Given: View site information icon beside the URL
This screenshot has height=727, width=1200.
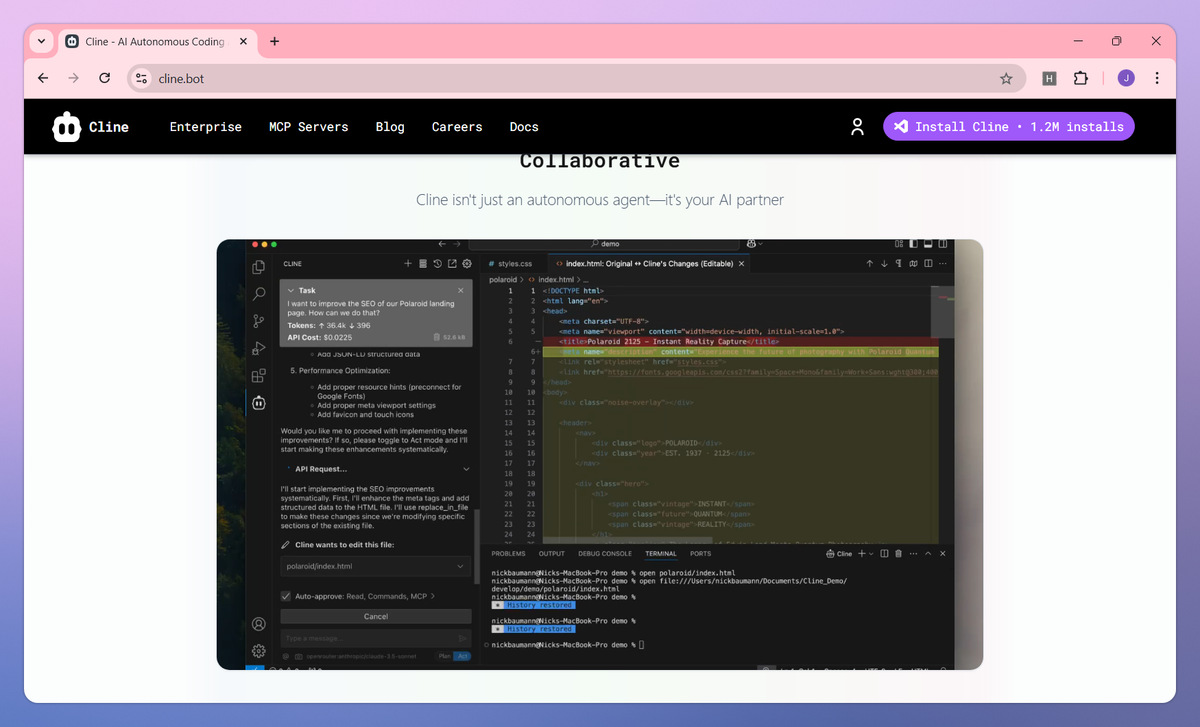Looking at the screenshot, I should tap(141, 78).
